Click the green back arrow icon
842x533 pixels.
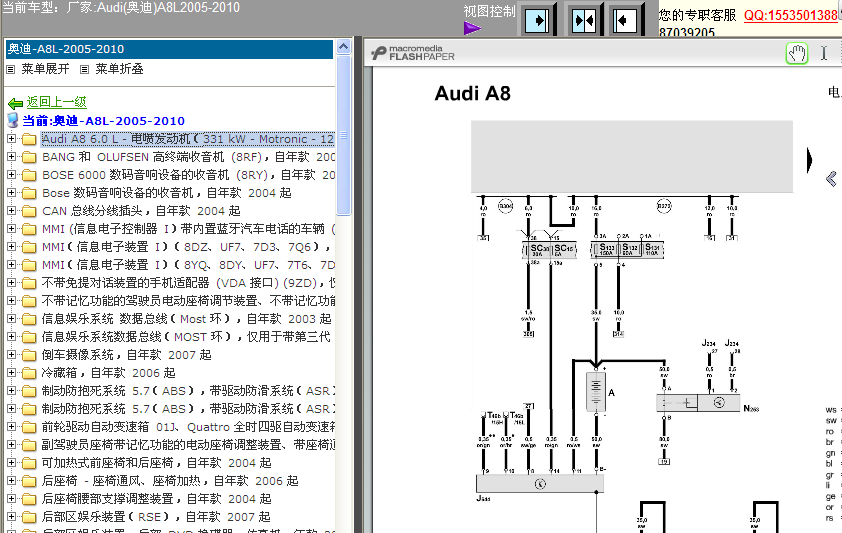(x=15, y=103)
